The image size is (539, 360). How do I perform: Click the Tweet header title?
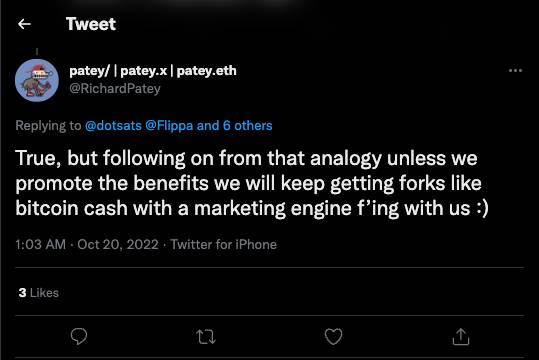(x=91, y=24)
